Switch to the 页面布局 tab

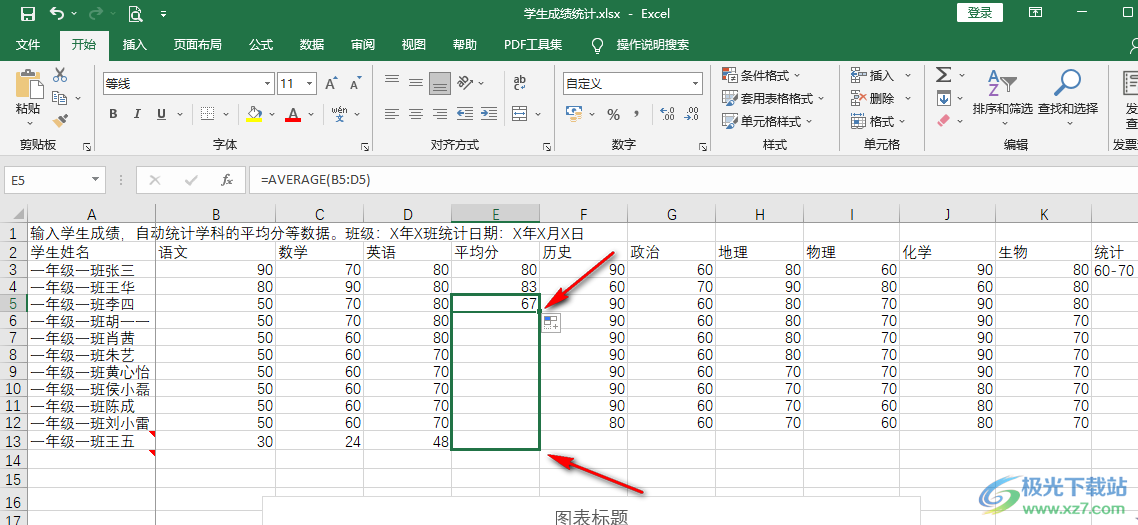coord(197,44)
